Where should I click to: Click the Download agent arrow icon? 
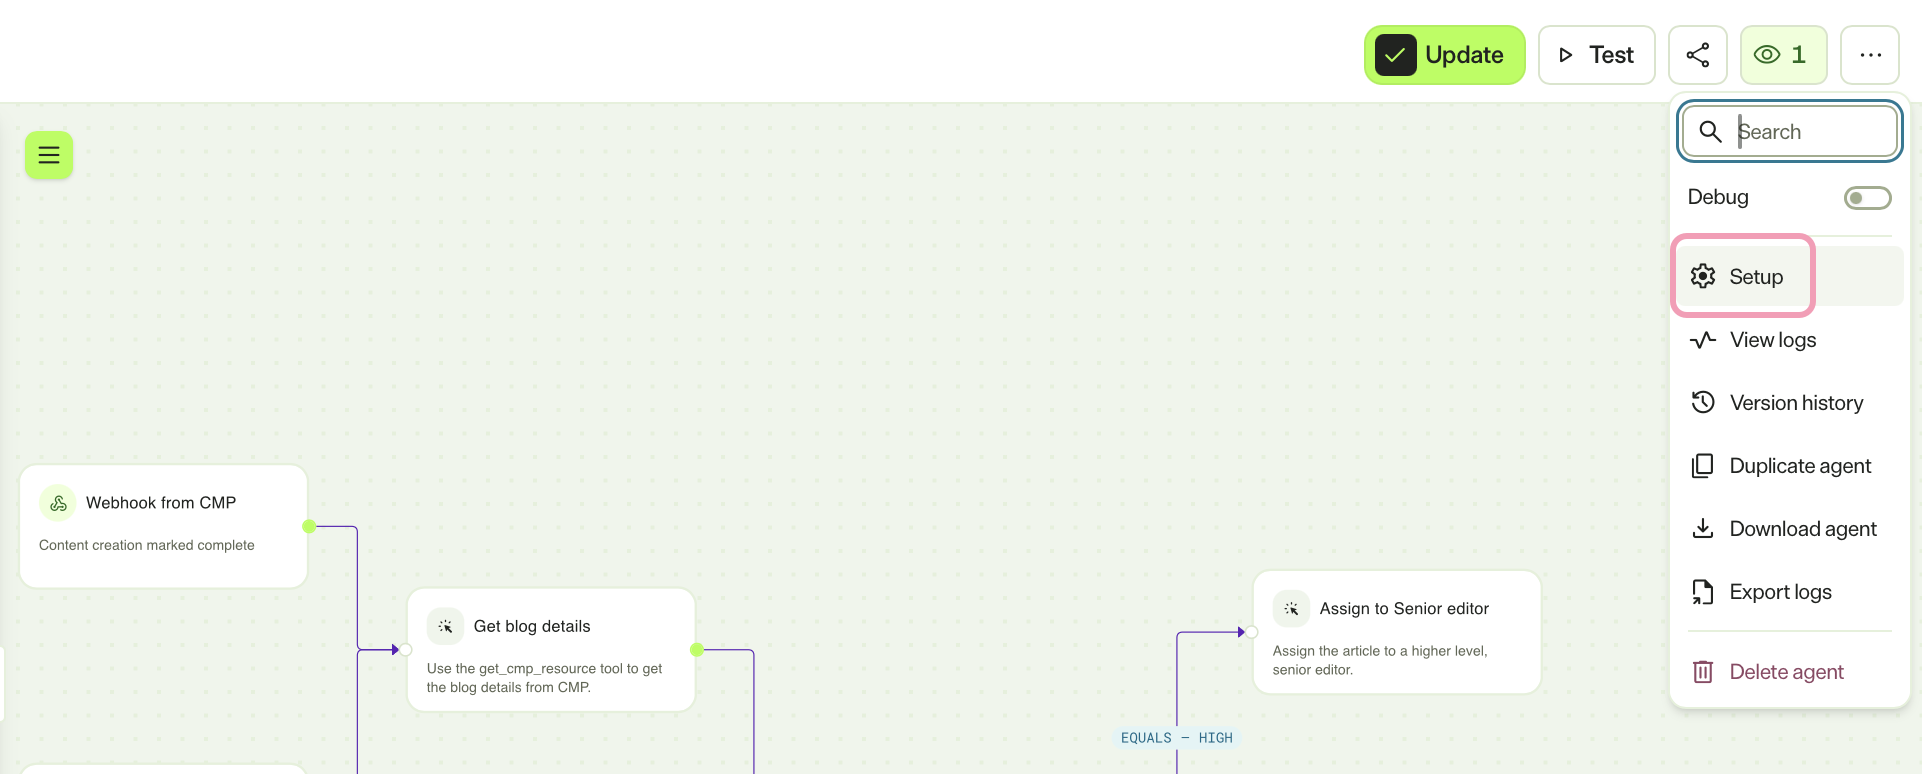coord(1703,528)
